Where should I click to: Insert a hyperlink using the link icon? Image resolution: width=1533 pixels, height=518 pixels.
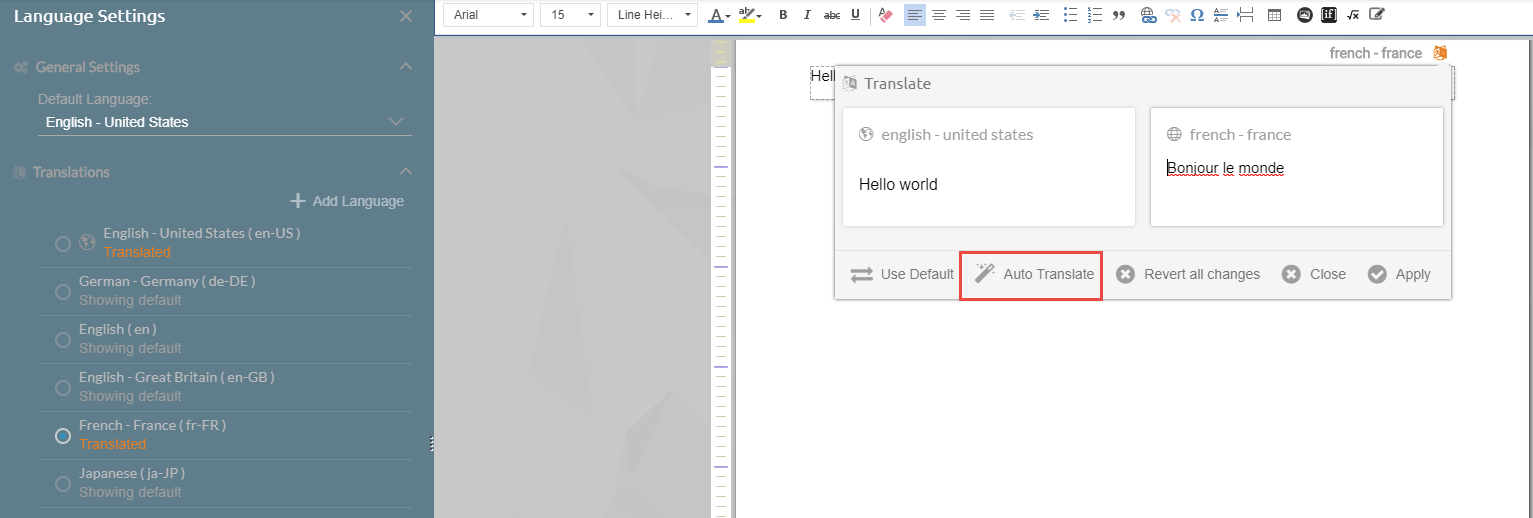1148,15
